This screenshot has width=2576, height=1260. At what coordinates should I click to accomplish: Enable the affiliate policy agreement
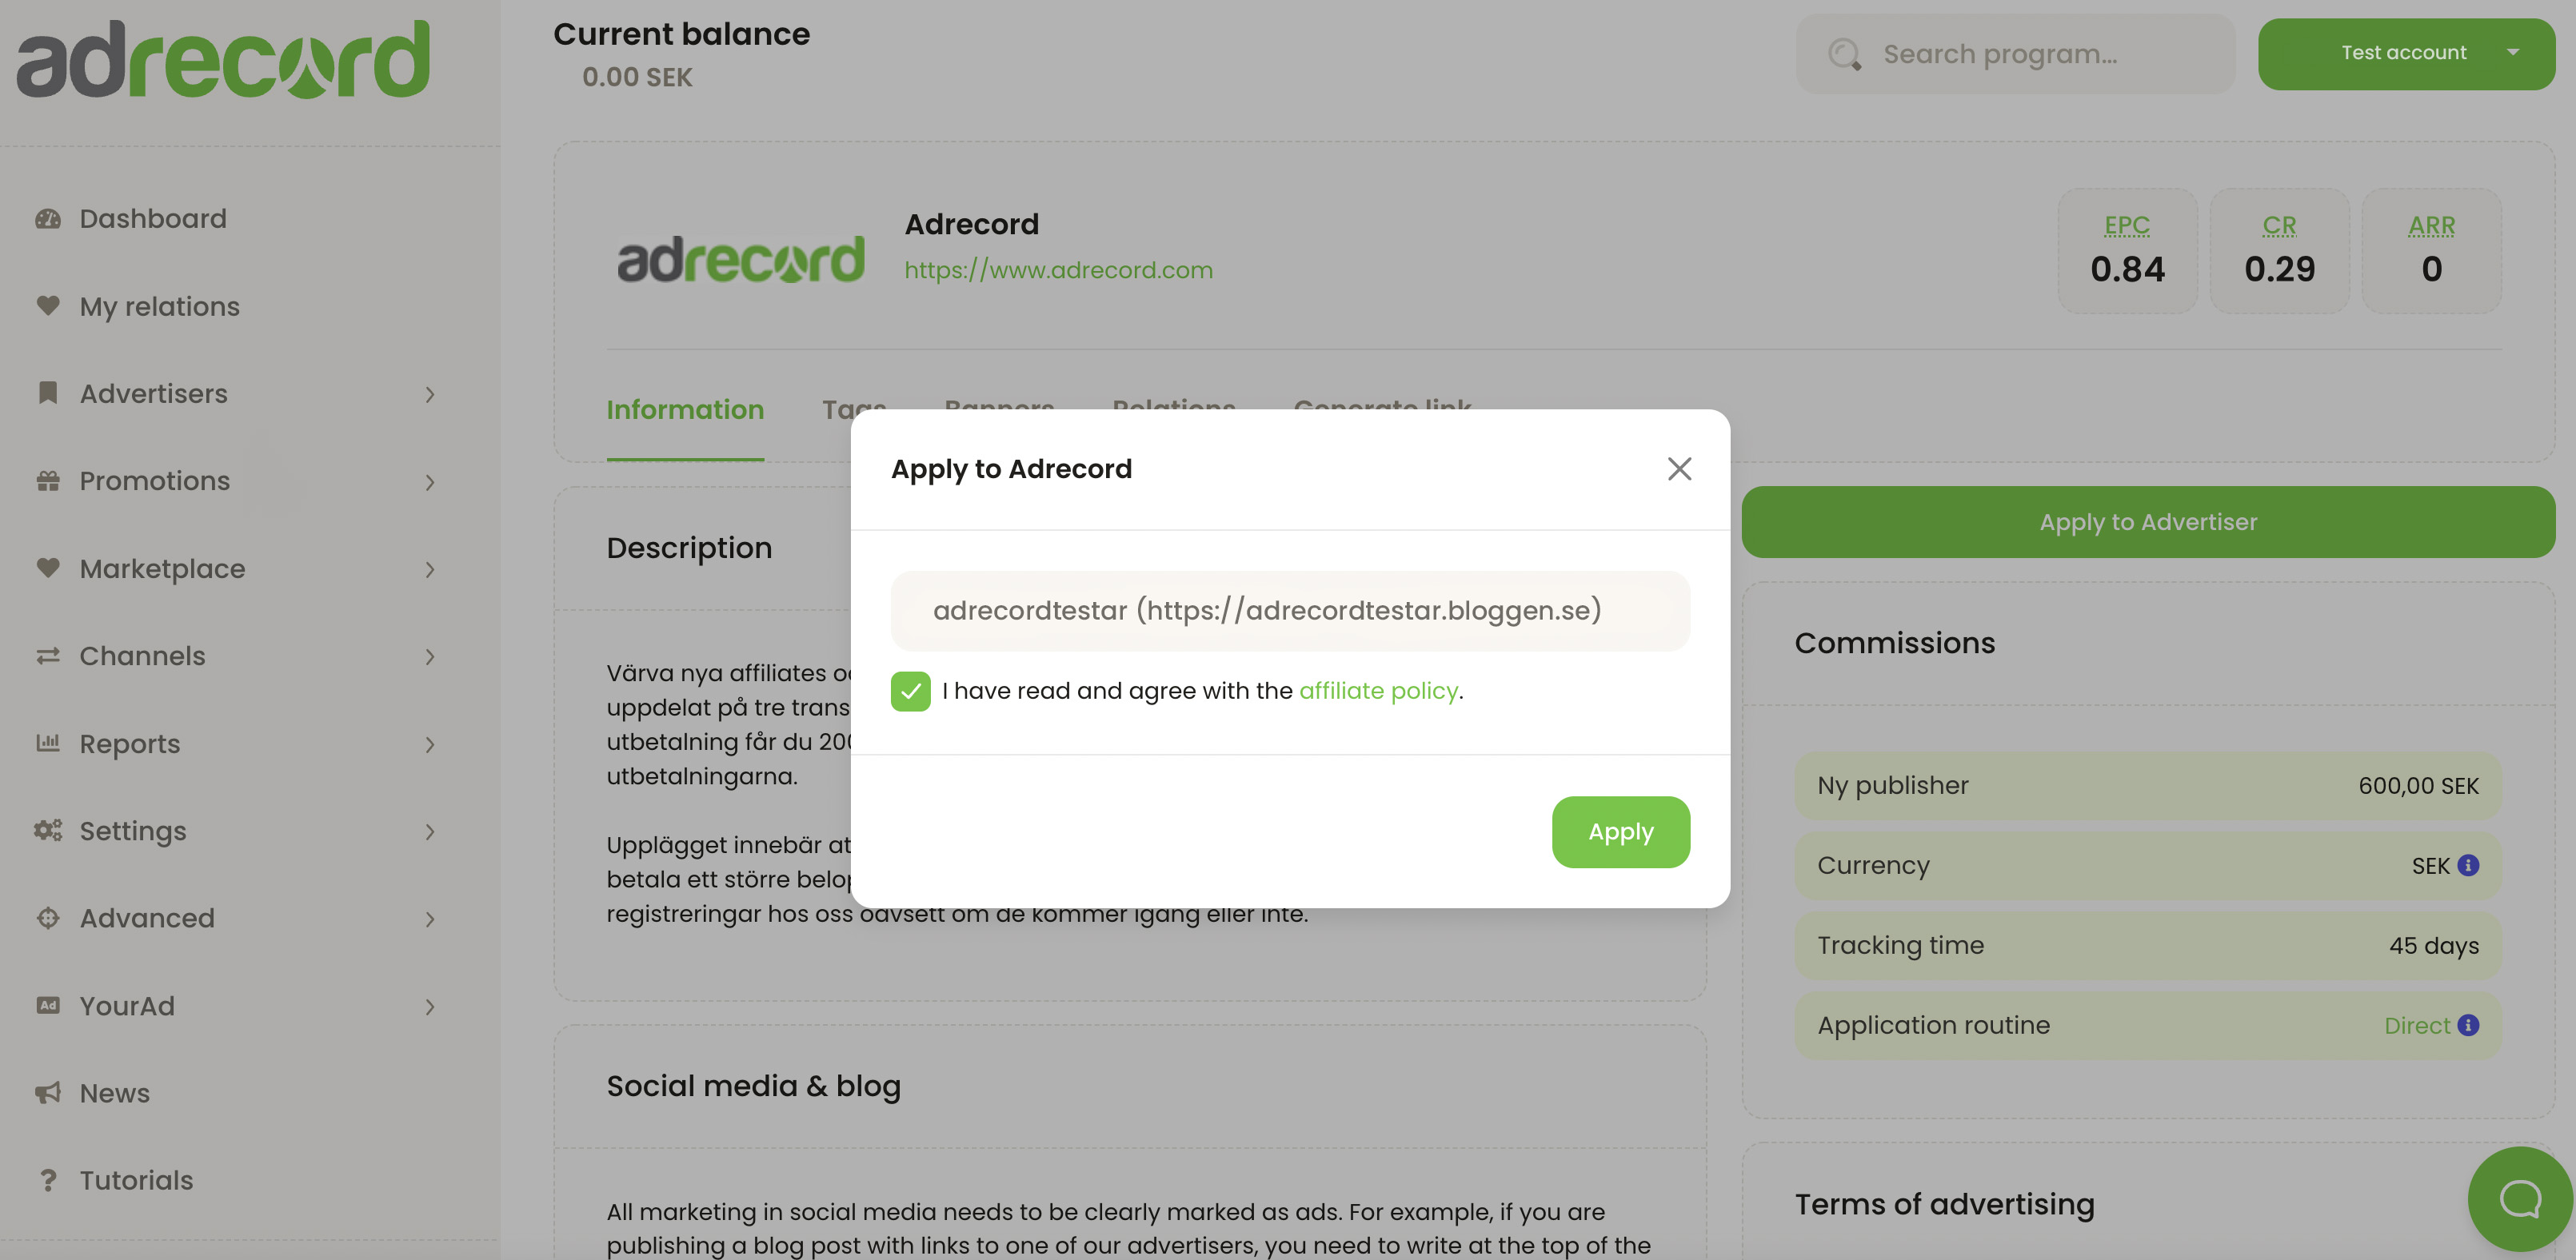tap(910, 690)
